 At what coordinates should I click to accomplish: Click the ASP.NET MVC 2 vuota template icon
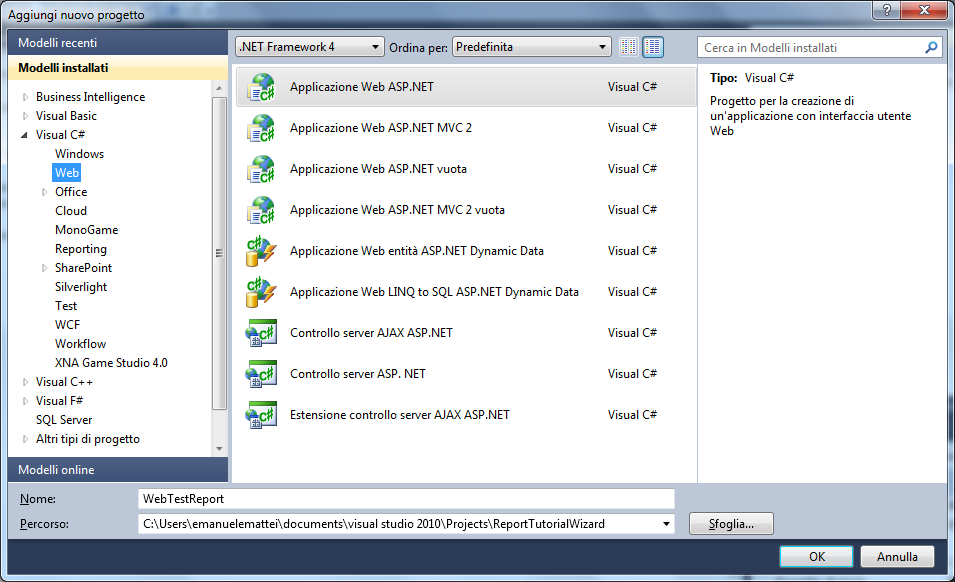(x=261, y=210)
